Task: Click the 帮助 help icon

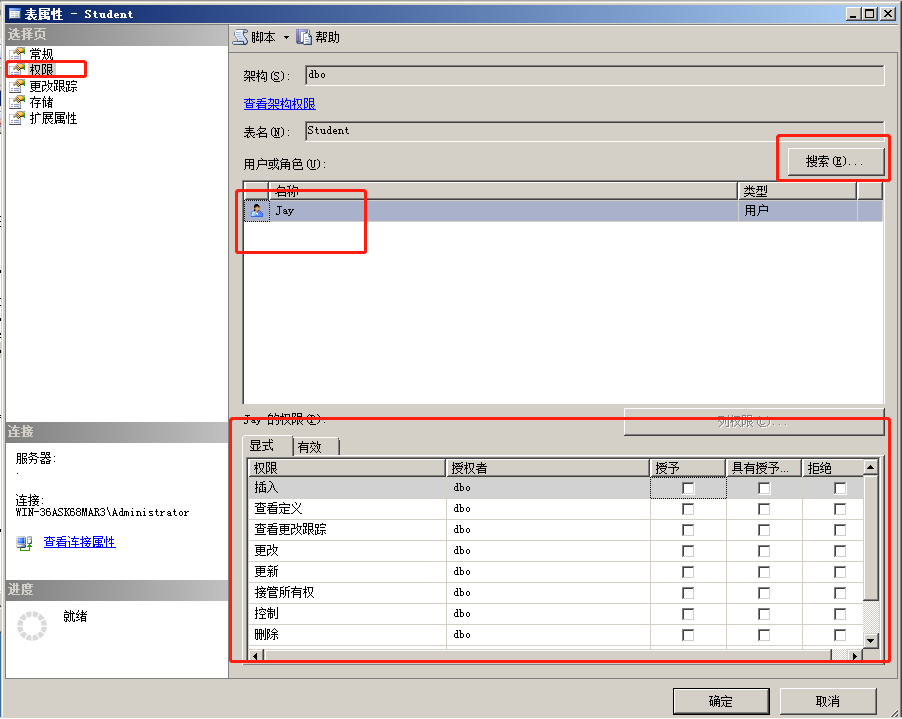Action: coord(304,37)
